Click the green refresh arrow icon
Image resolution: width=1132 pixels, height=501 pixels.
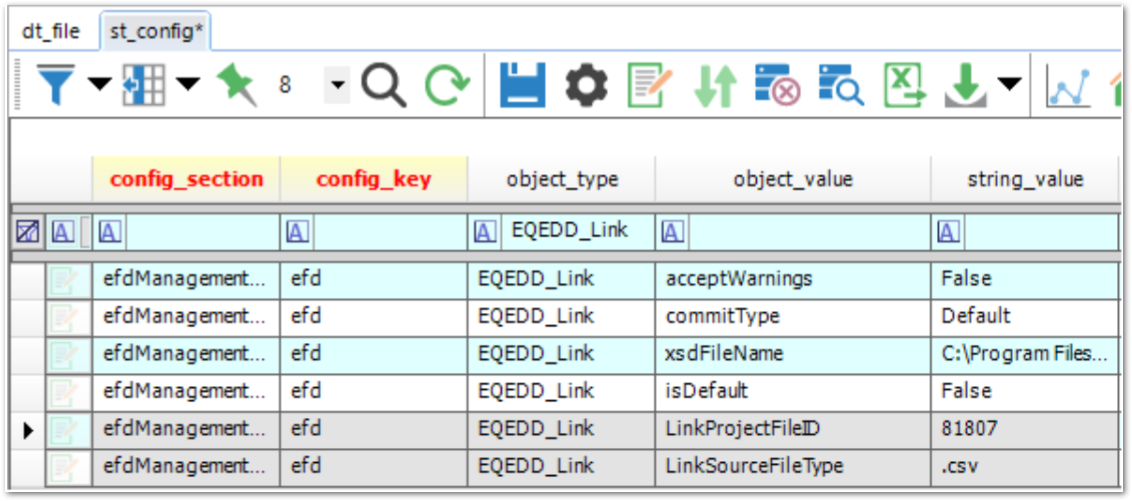click(447, 85)
